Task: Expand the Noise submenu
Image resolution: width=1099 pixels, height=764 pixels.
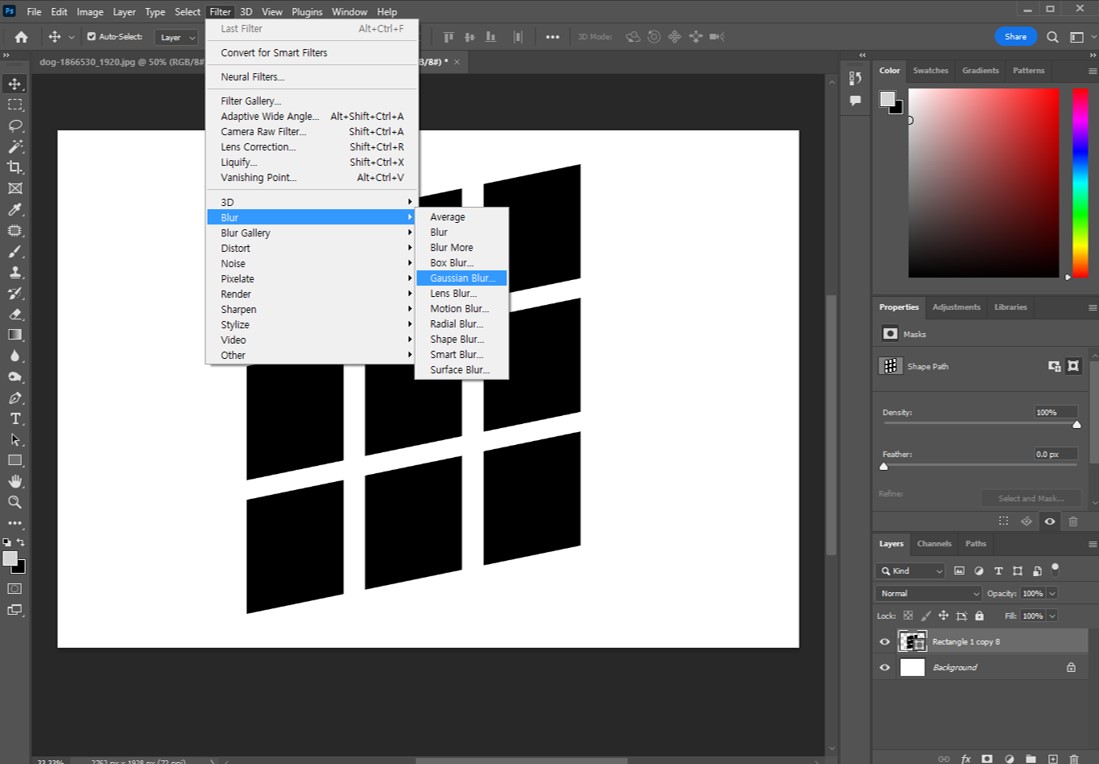Action: [x=312, y=264]
